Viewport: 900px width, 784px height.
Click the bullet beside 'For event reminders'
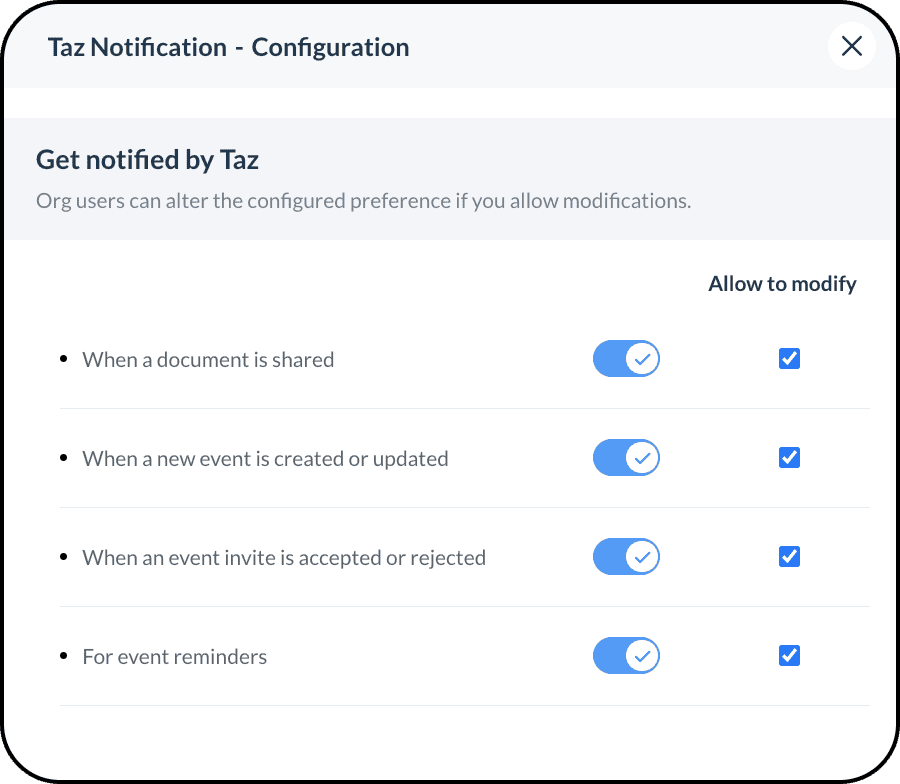point(65,655)
